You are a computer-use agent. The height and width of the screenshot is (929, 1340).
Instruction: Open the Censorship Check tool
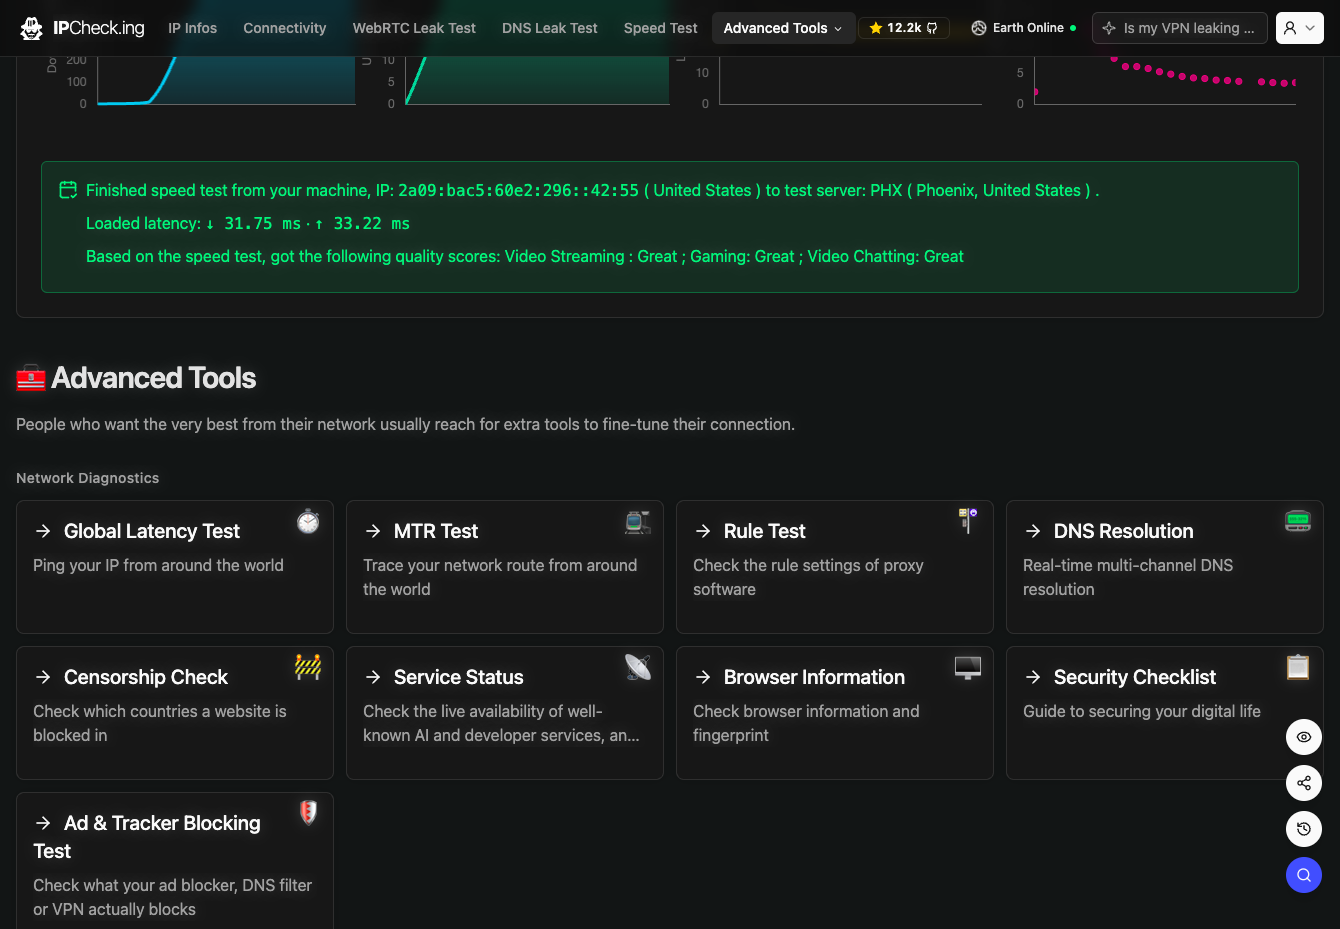pyautogui.click(x=175, y=713)
